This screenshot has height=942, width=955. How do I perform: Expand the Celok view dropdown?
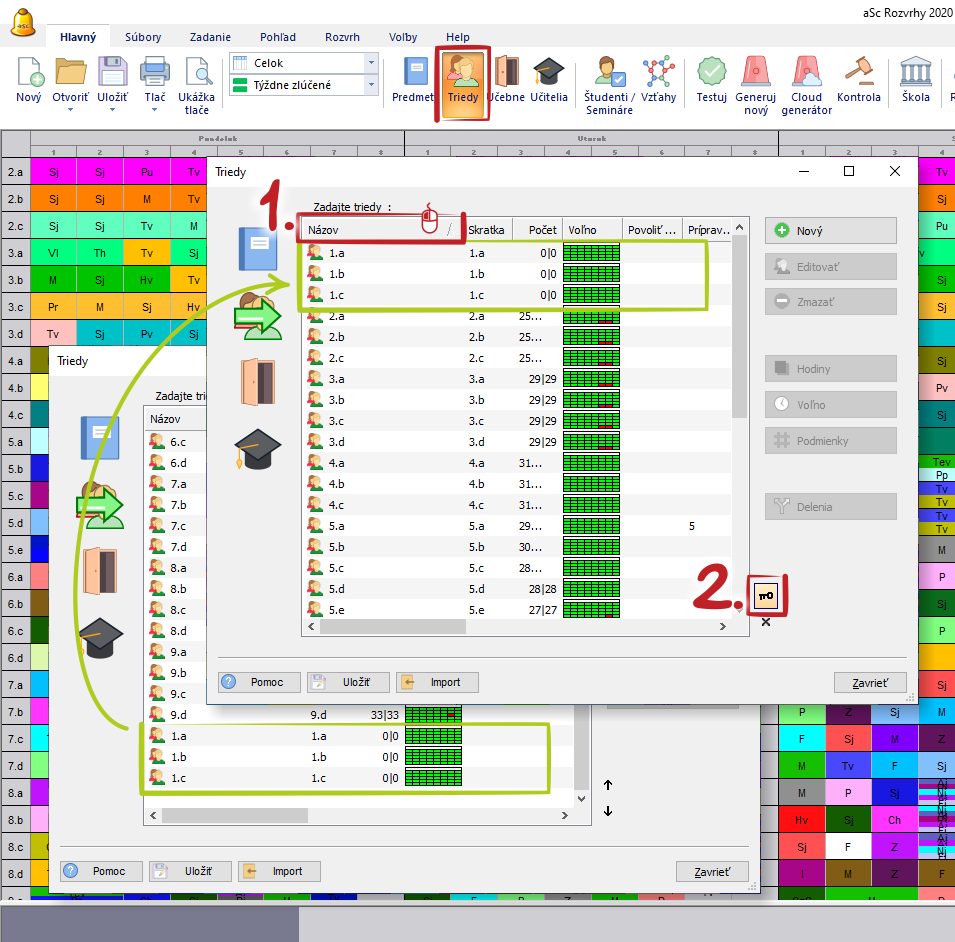(x=371, y=63)
